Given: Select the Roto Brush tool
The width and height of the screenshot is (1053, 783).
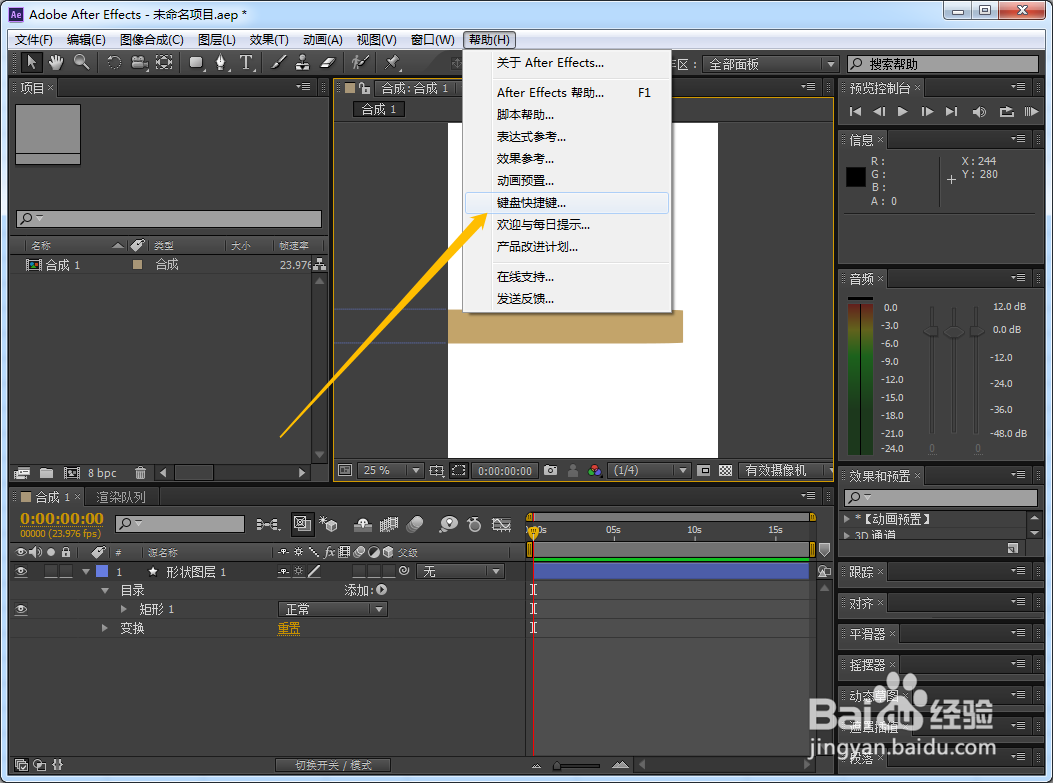Looking at the screenshot, I should coord(360,63).
